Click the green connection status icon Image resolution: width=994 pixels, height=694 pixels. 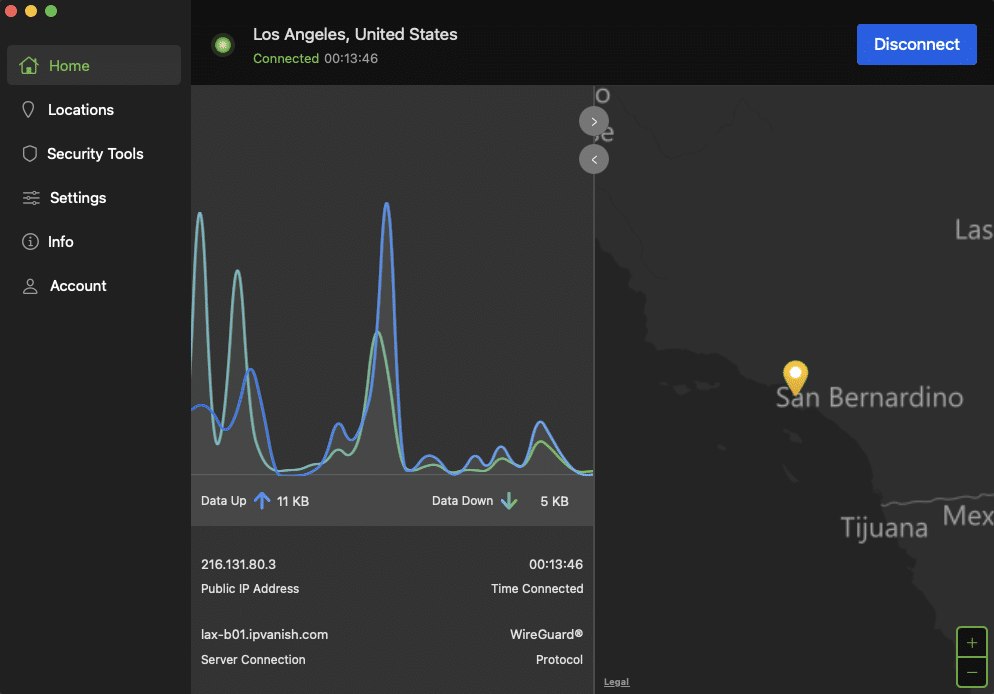click(223, 45)
